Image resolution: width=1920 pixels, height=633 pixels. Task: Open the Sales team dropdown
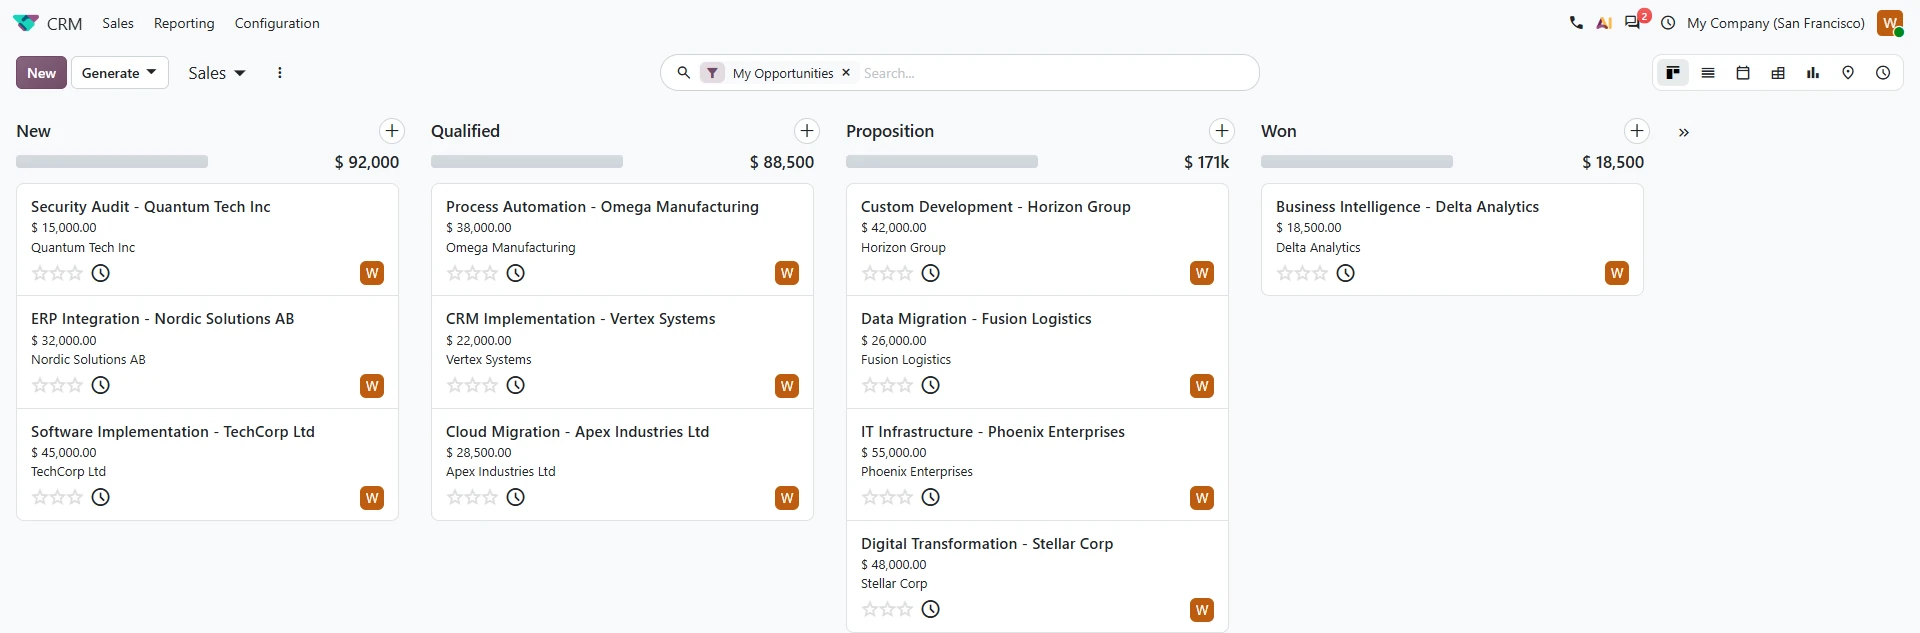pos(216,73)
